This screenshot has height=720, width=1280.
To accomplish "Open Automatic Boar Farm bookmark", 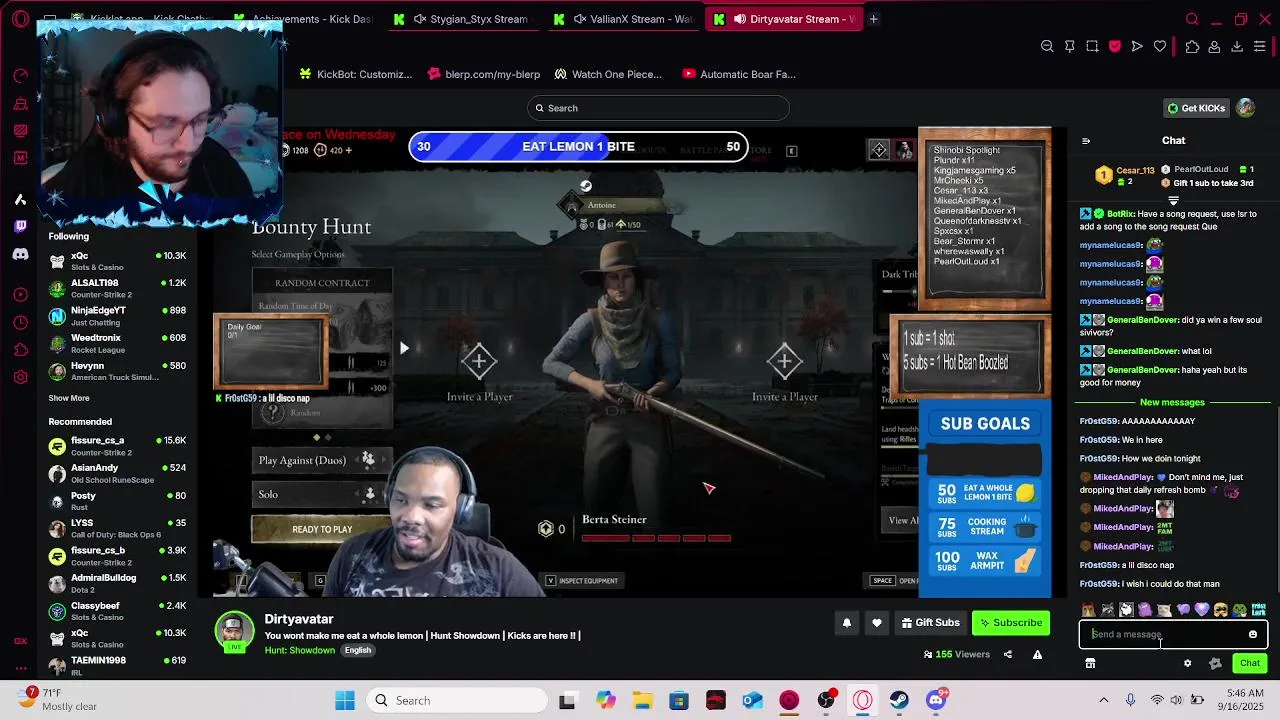I will (739, 74).
